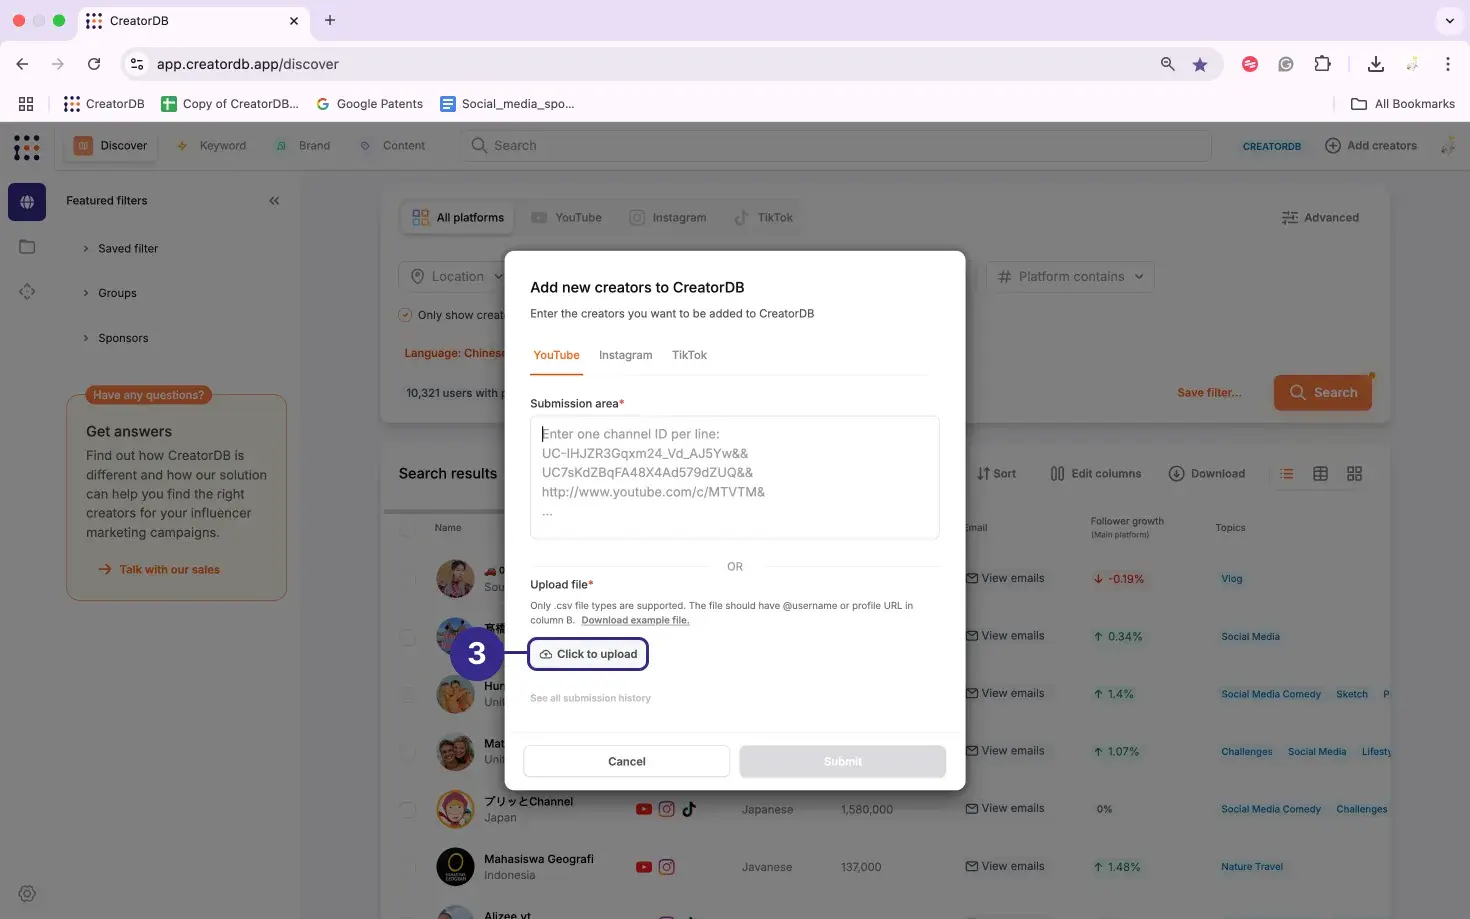Expand the Saved filter item

click(x=120, y=249)
